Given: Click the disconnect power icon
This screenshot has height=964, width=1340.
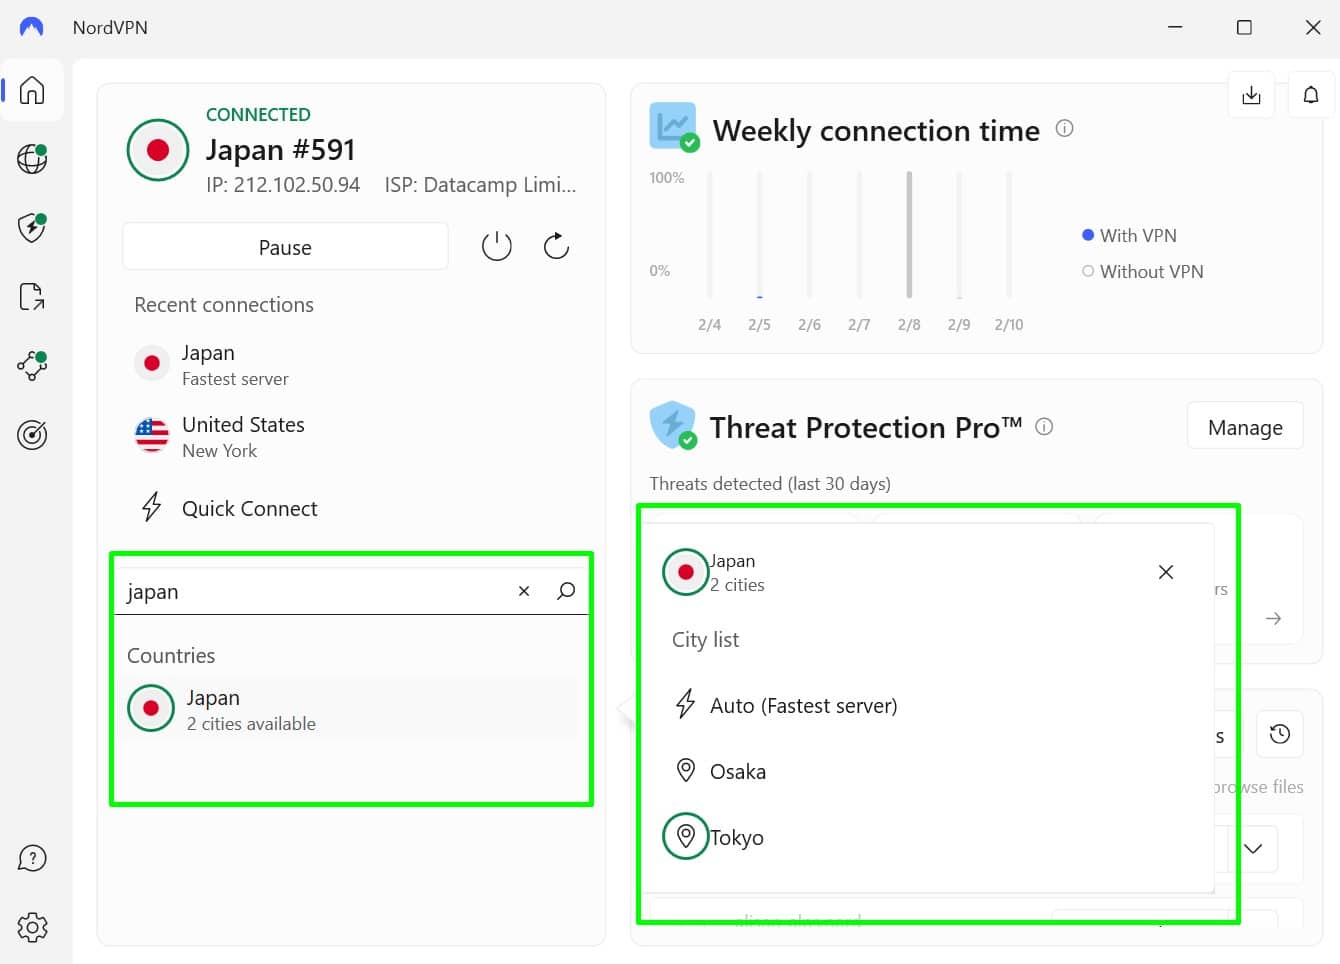Looking at the screenshot, I should coord(497,246).
